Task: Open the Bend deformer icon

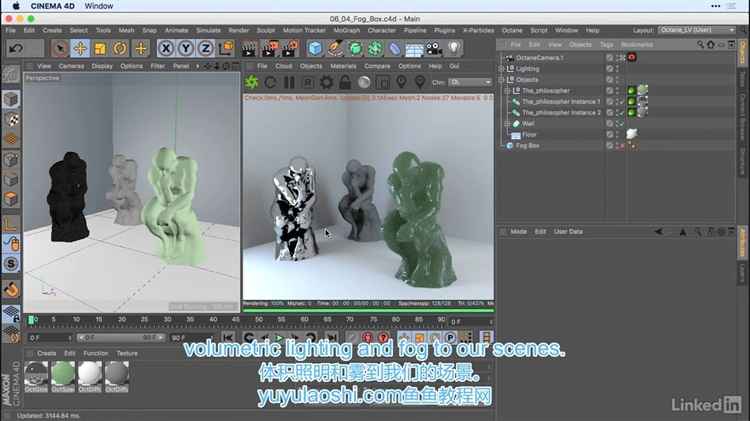Action: (395, 48)
